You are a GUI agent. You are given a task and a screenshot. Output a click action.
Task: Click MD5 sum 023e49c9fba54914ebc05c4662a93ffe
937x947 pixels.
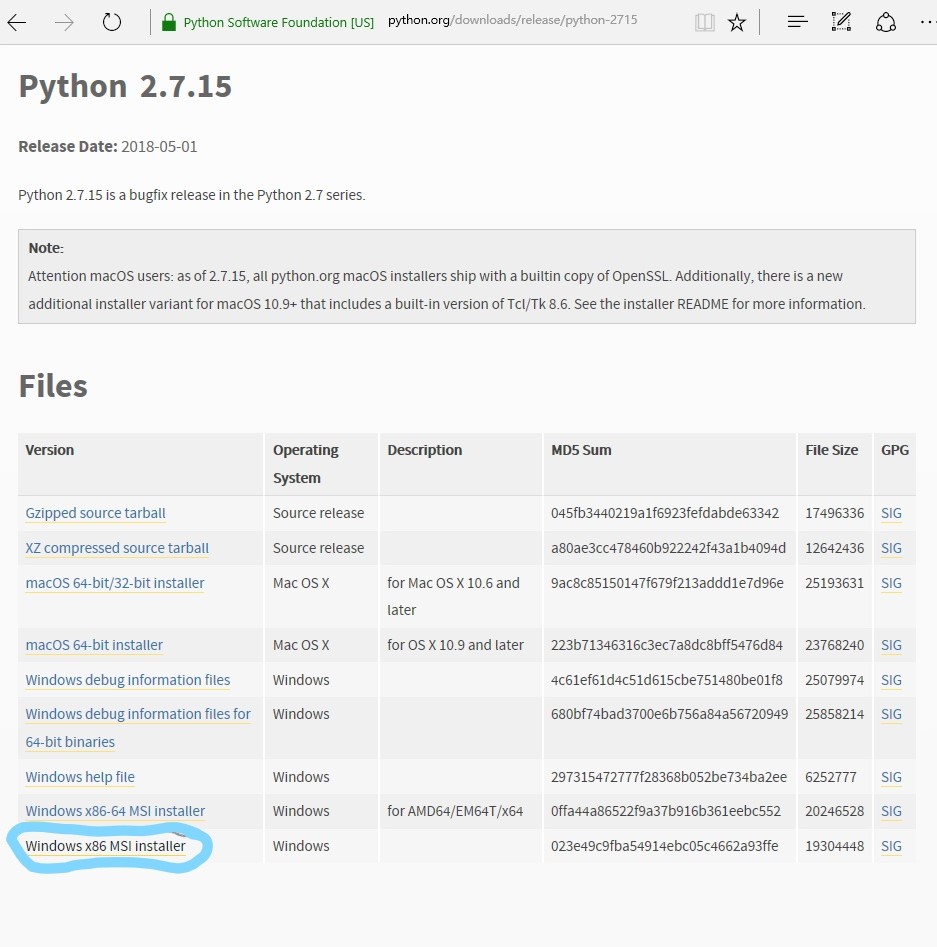pos(665,847)
